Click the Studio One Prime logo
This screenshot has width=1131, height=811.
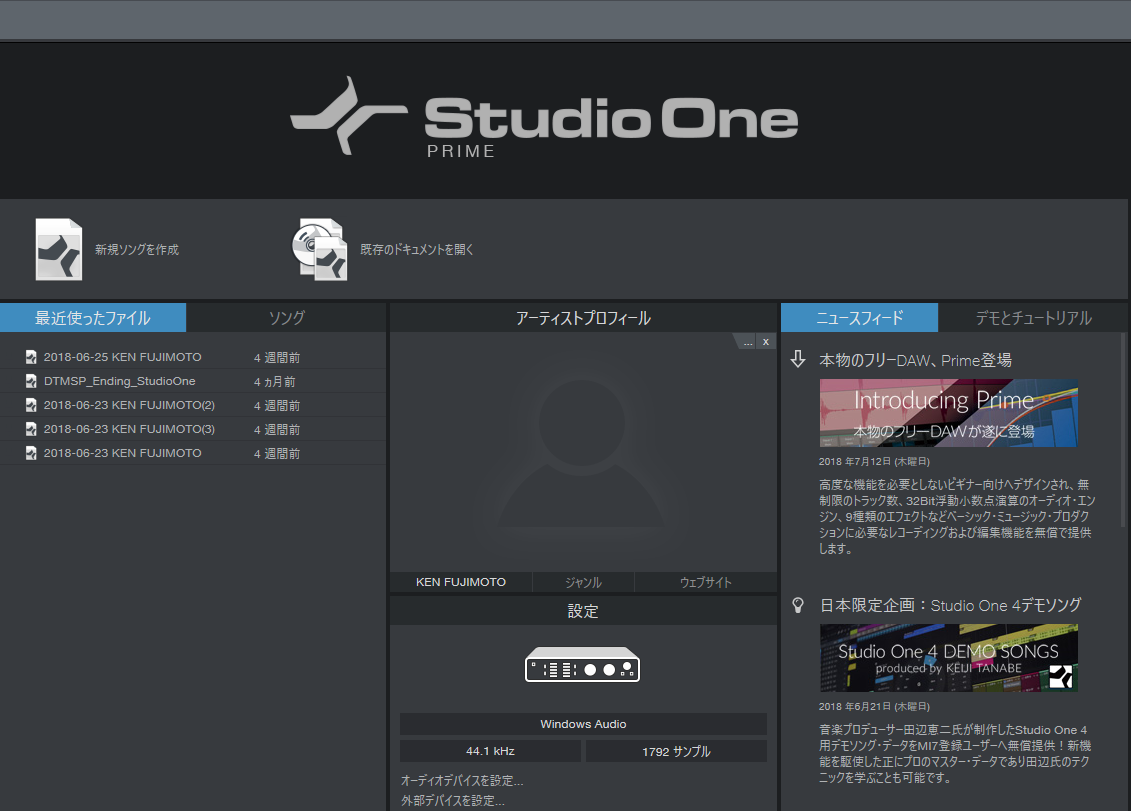[x=545, y=118]
